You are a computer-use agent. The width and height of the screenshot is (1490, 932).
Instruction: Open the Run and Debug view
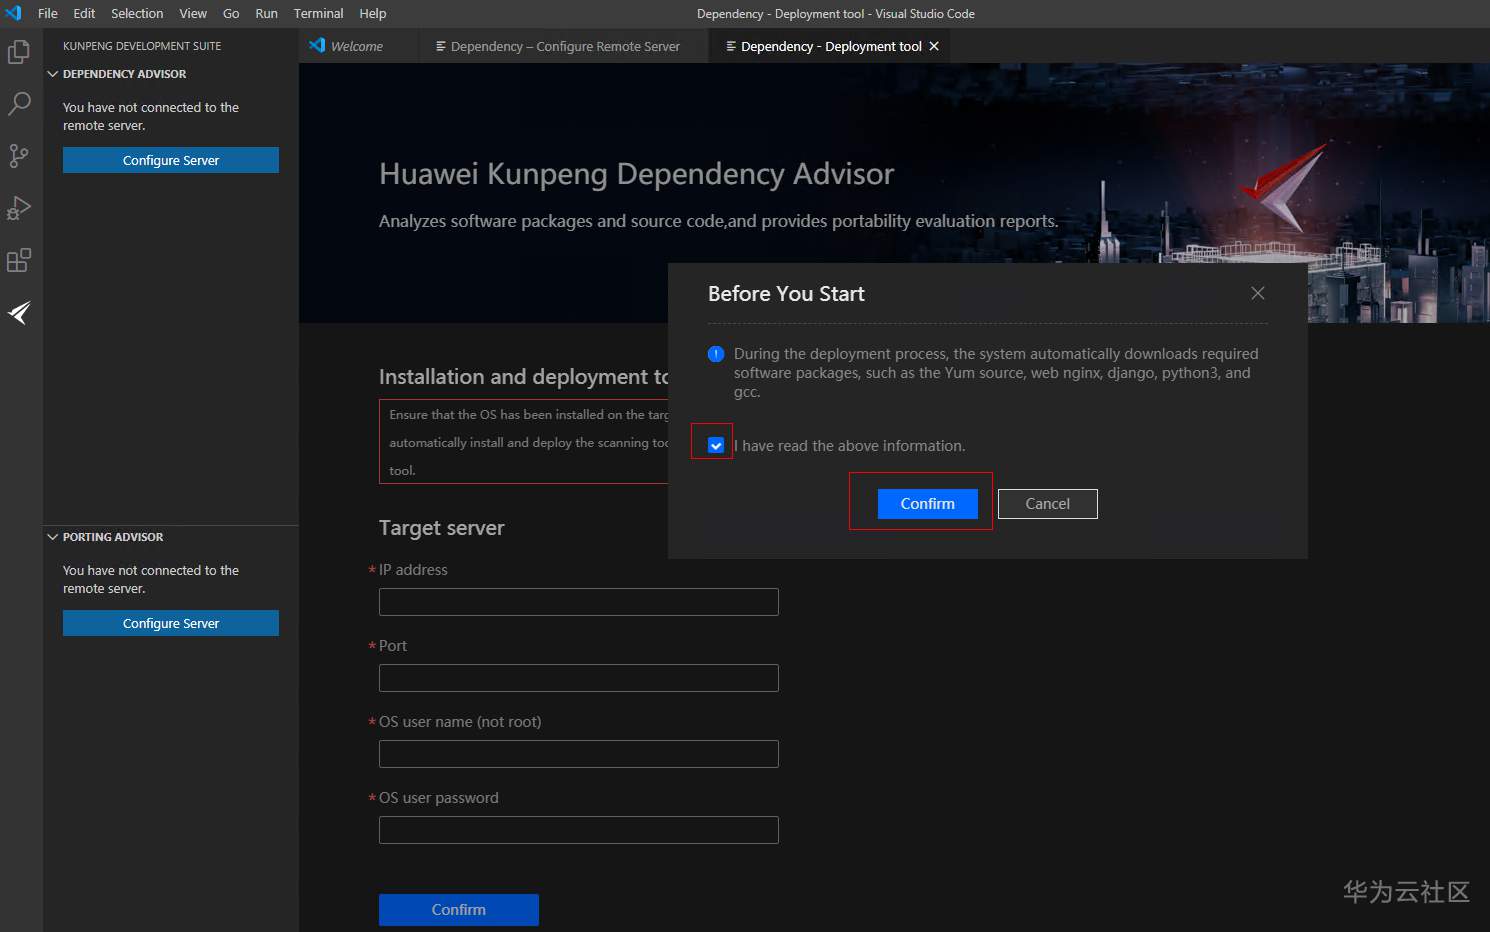pos(19,208)
